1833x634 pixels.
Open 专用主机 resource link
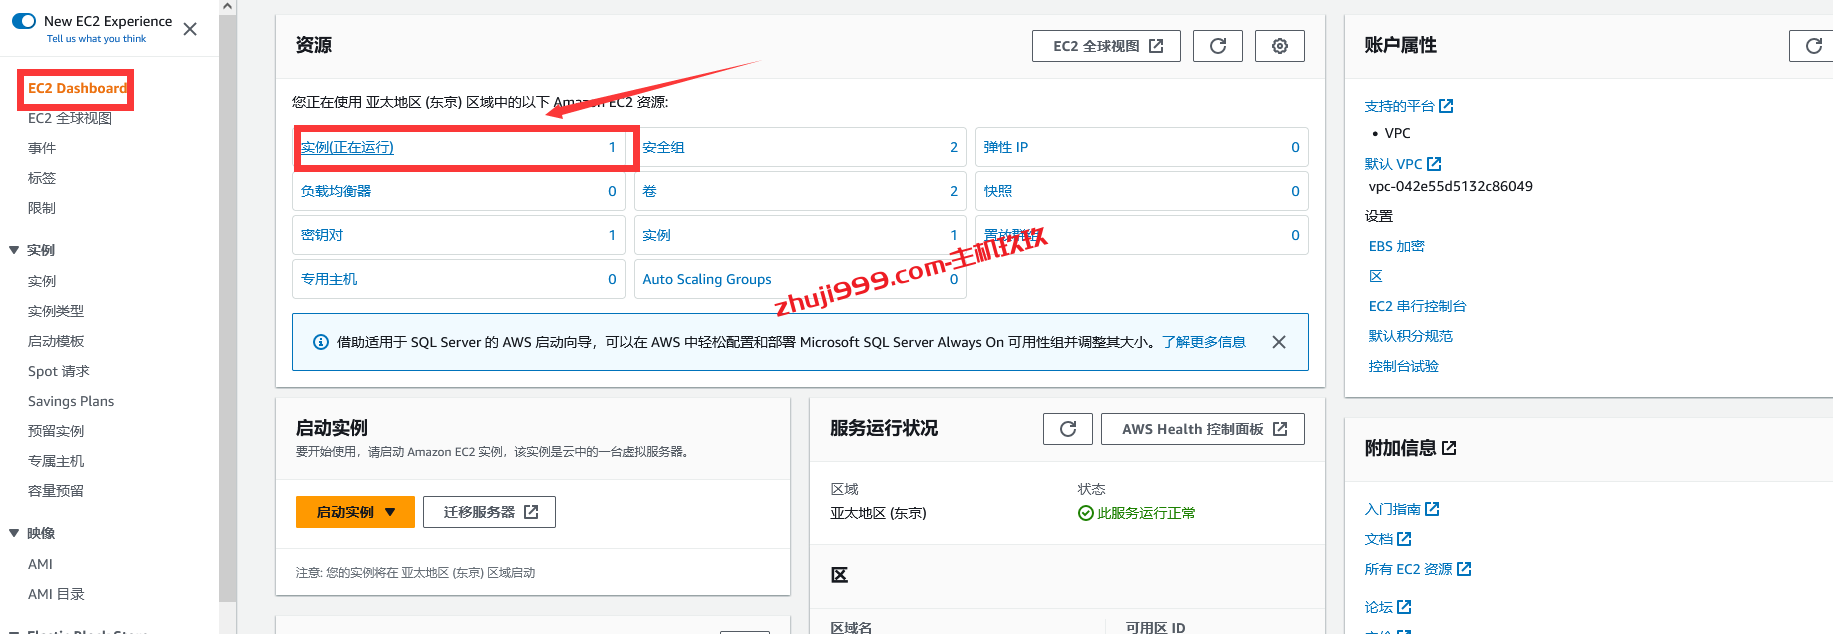coord(329,279)
